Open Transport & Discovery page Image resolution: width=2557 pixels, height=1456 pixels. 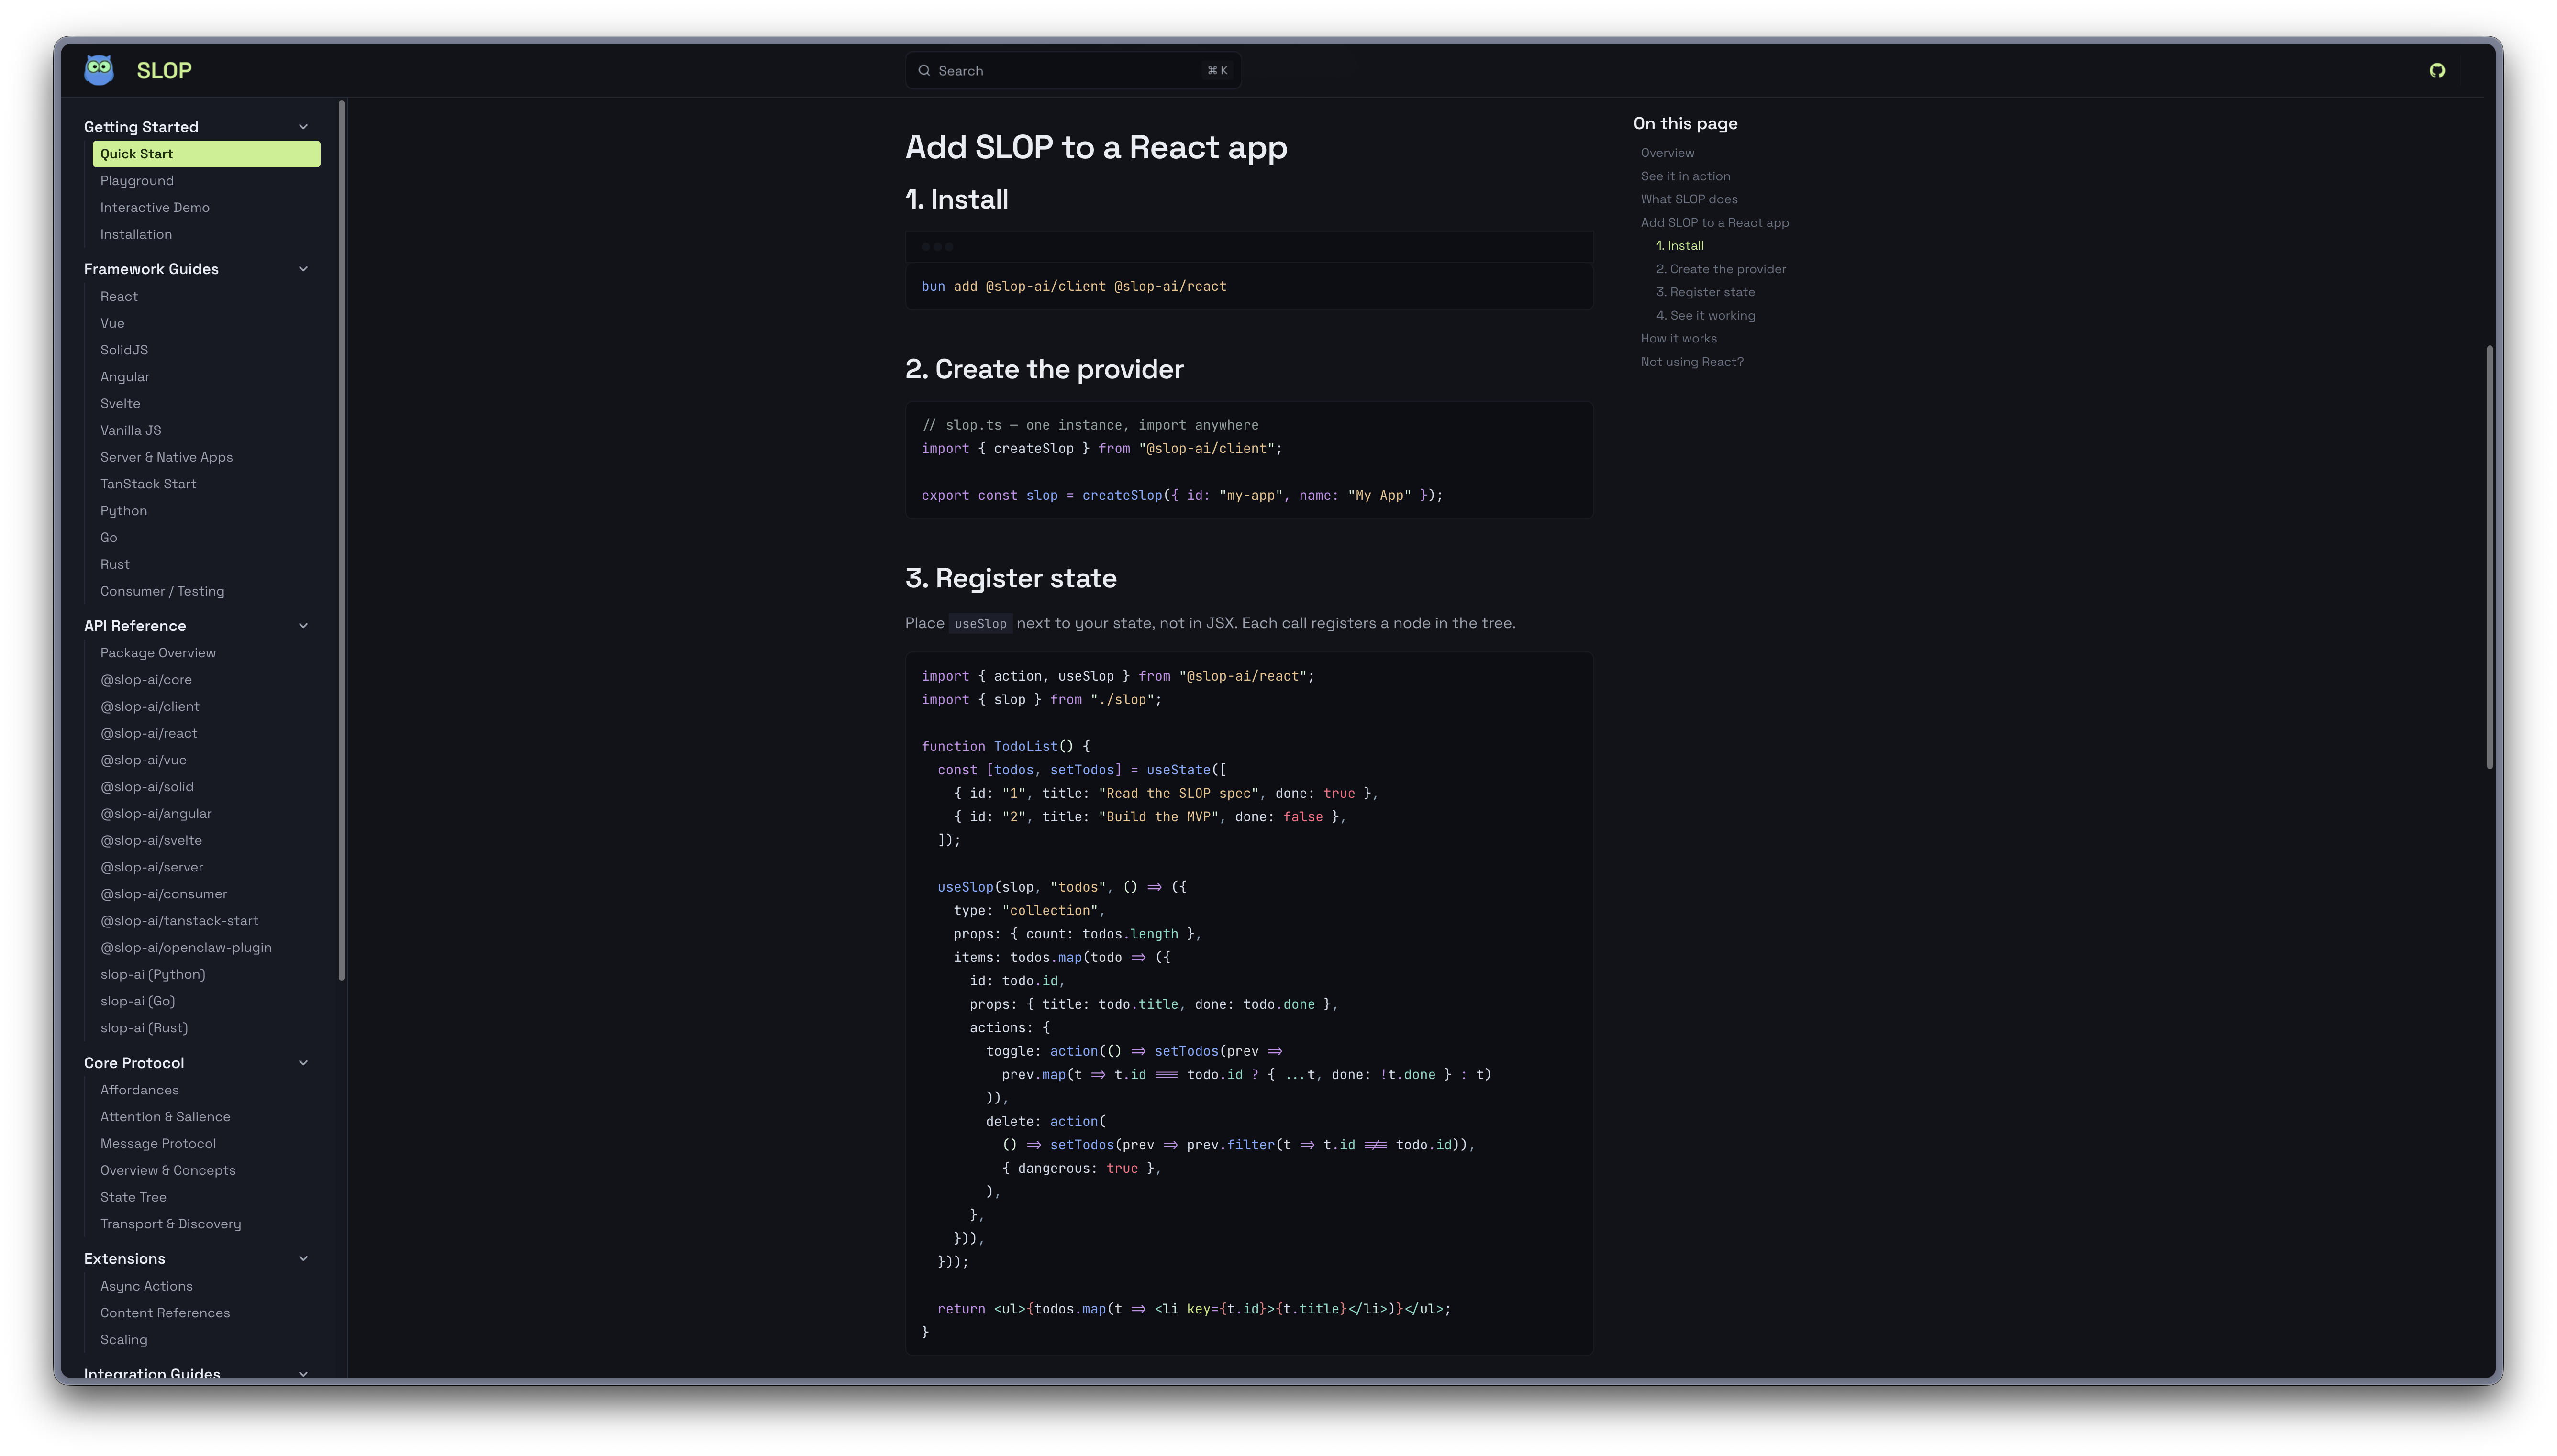click(x=171, y=1225)
